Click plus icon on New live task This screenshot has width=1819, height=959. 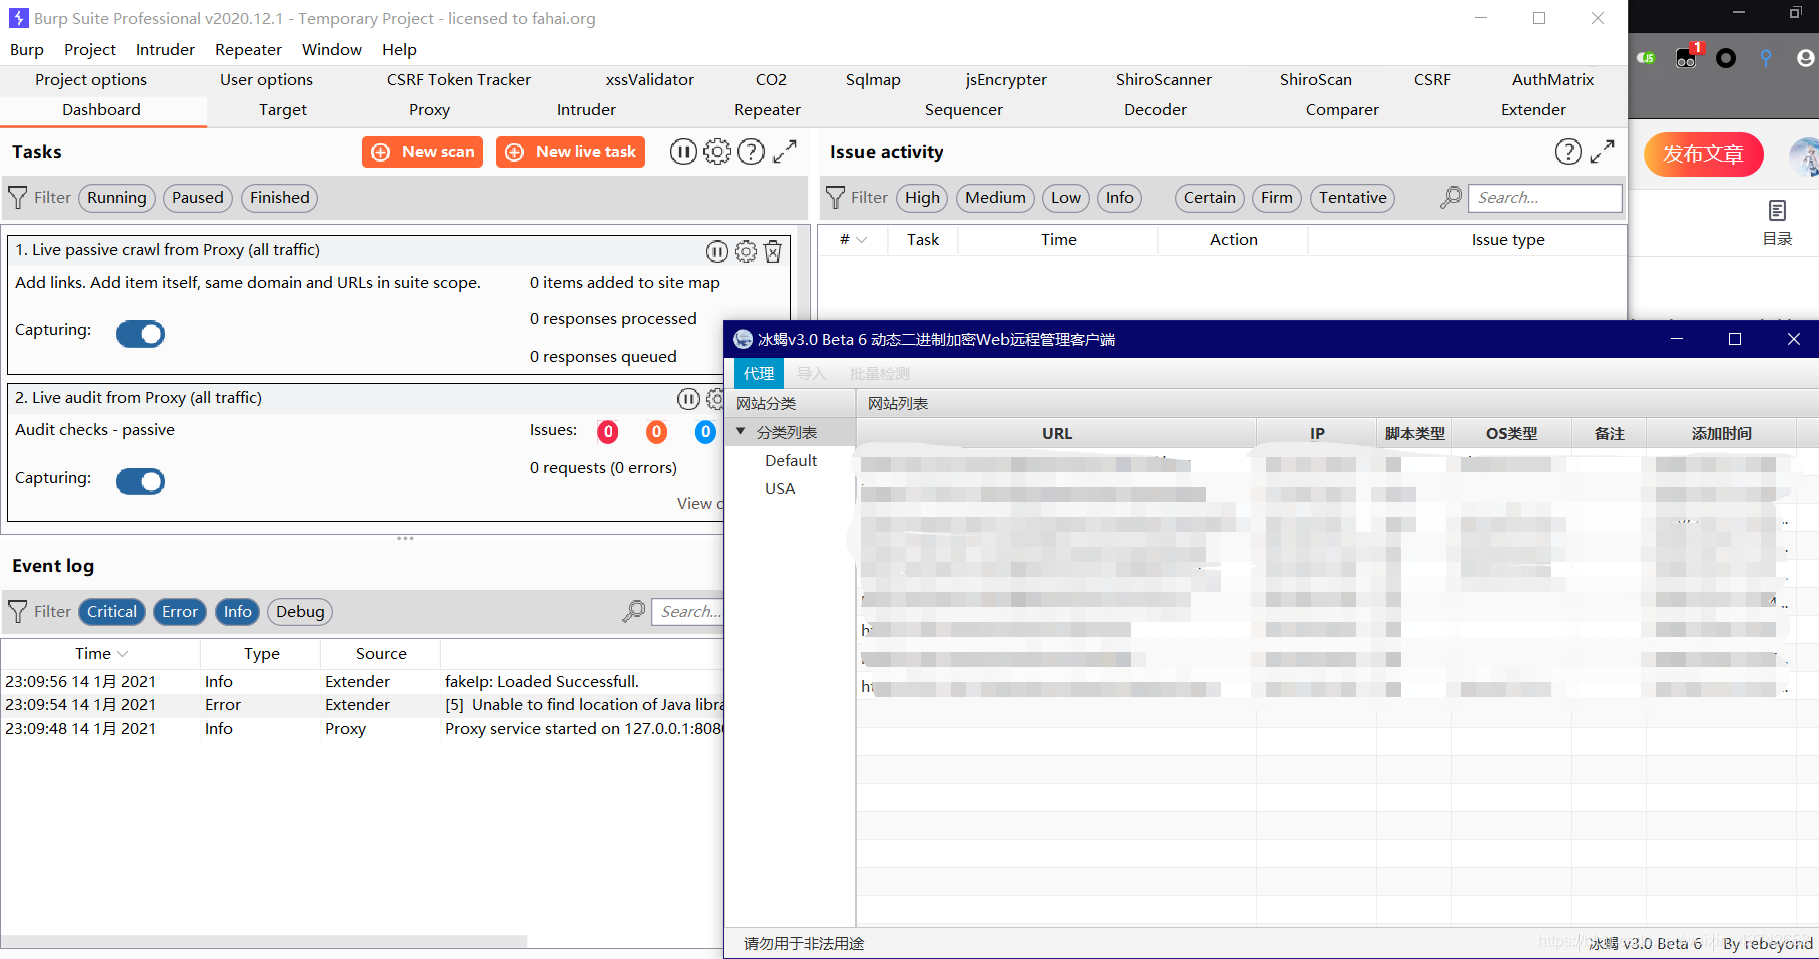515,152
